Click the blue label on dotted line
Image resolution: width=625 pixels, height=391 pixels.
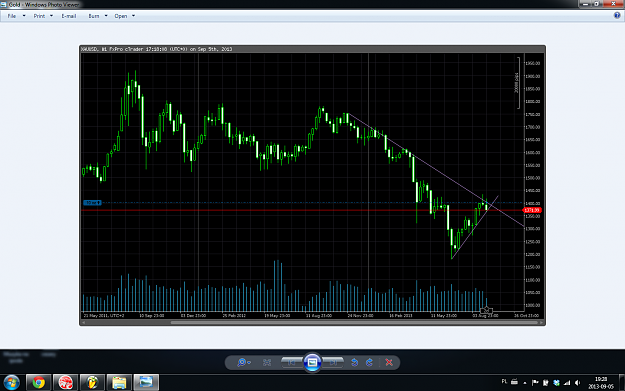point(92,202)
